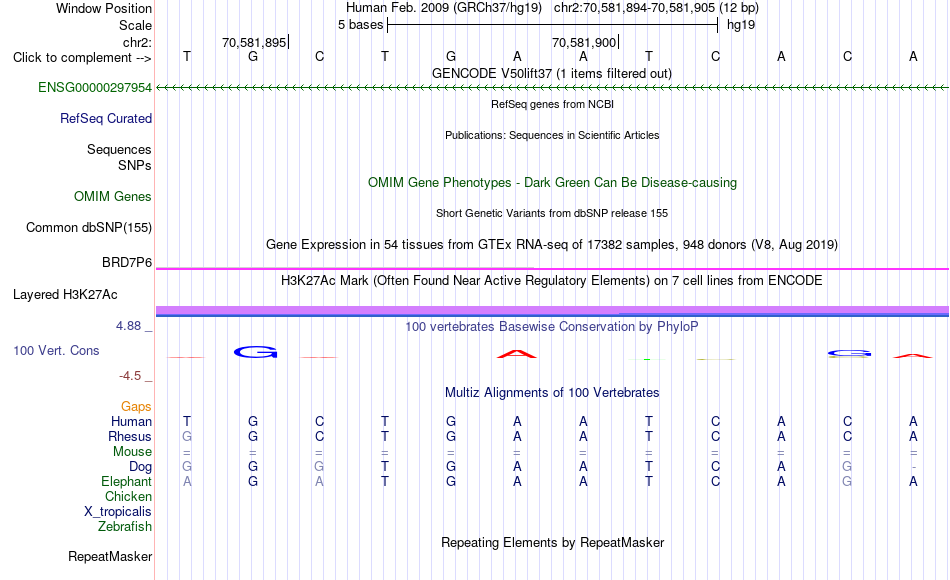Select the RepeatMasker track label
The height and width of the screenshot is (580, 950).
coord(110,556)
